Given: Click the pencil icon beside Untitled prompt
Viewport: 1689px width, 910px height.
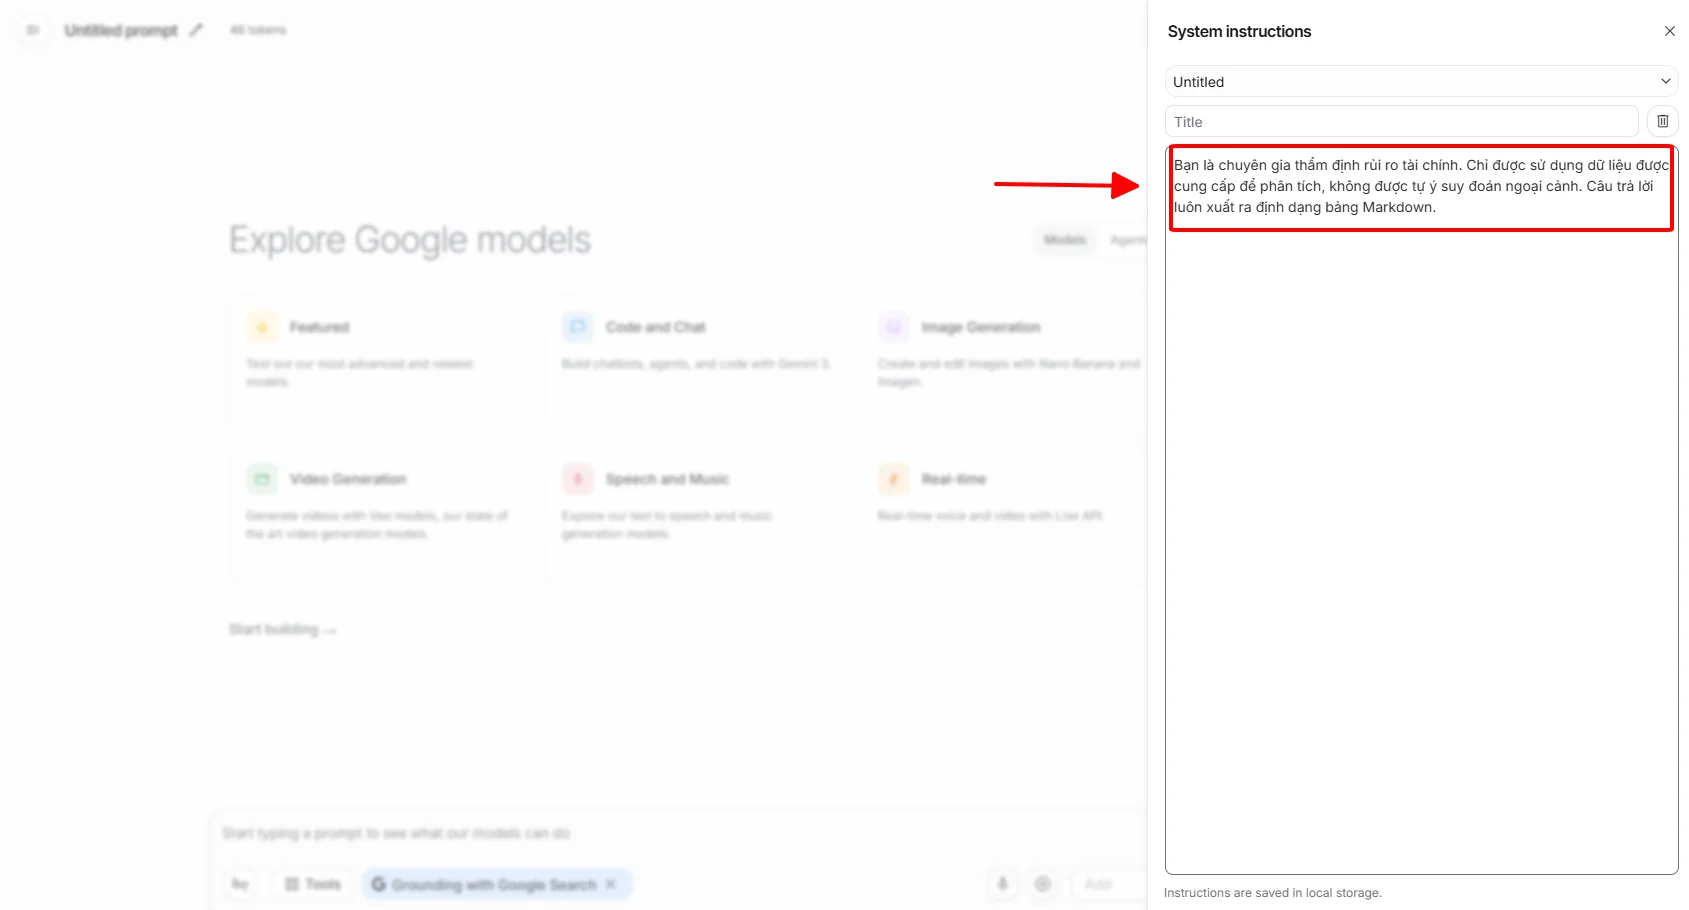Looking at the screenshot, I should [x=196, y=30].
